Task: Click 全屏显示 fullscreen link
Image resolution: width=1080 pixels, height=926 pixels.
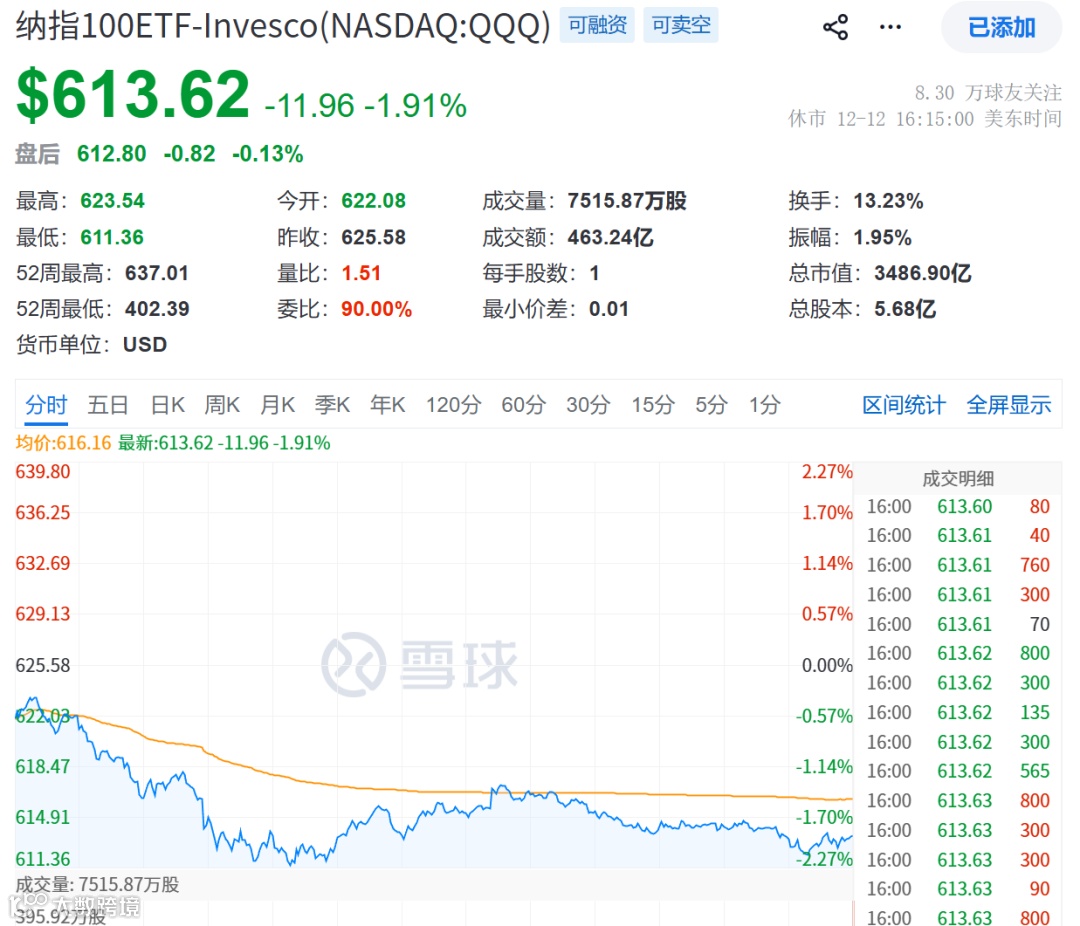Action: tap(1009, 405)
